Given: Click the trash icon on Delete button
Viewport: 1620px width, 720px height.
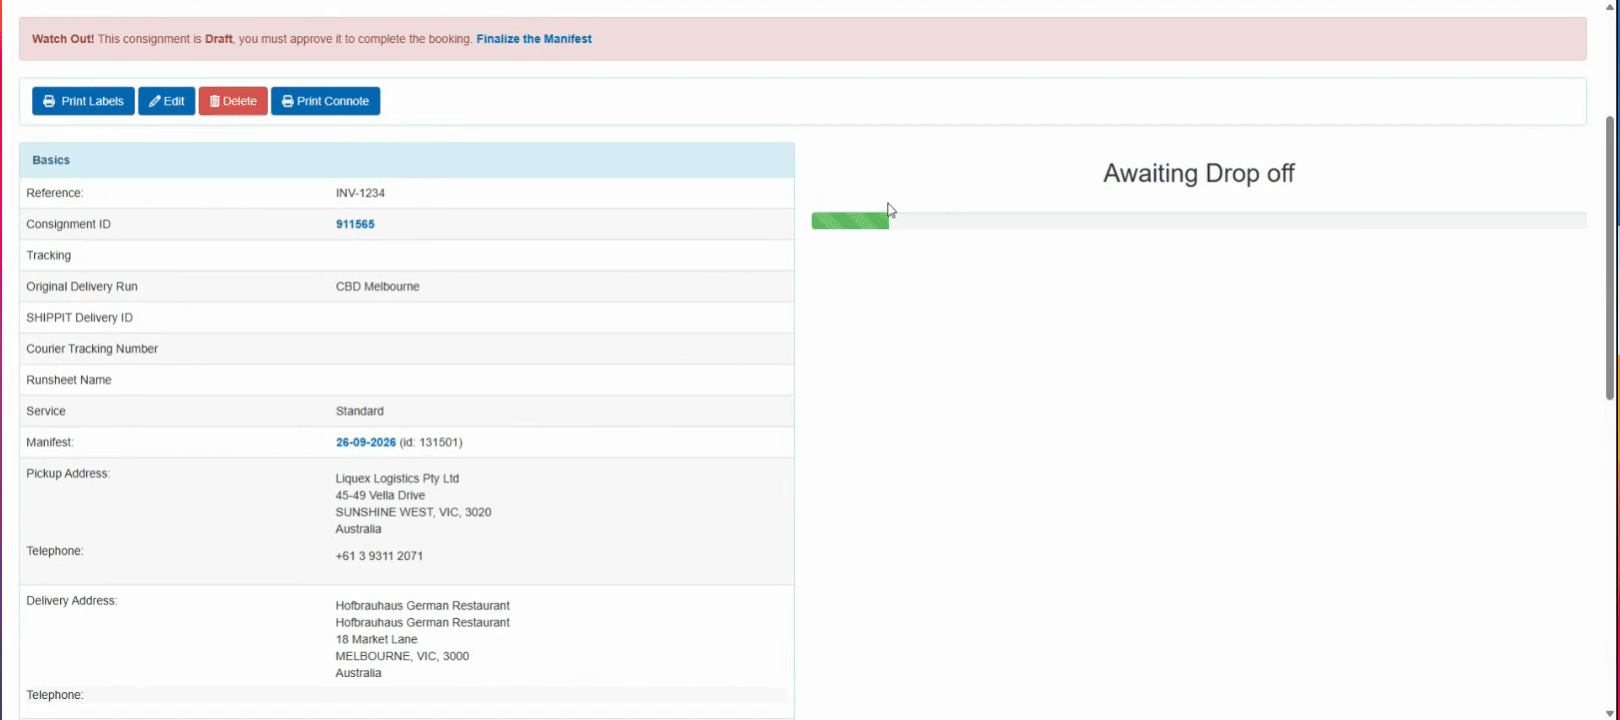Looking at the screenshot, I should click(x=214, y=101).
